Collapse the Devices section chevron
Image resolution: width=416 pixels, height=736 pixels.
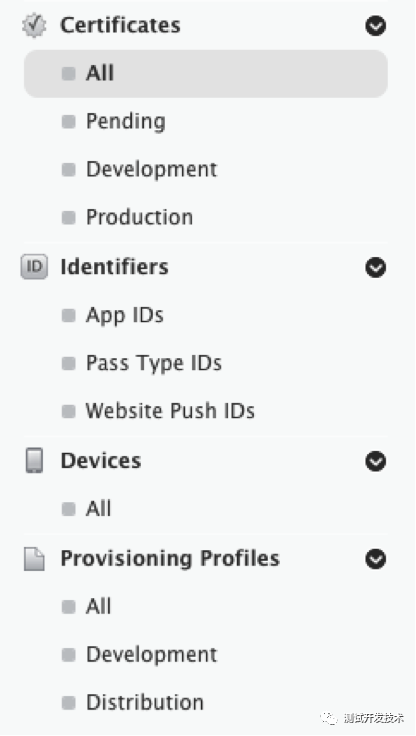376,461
